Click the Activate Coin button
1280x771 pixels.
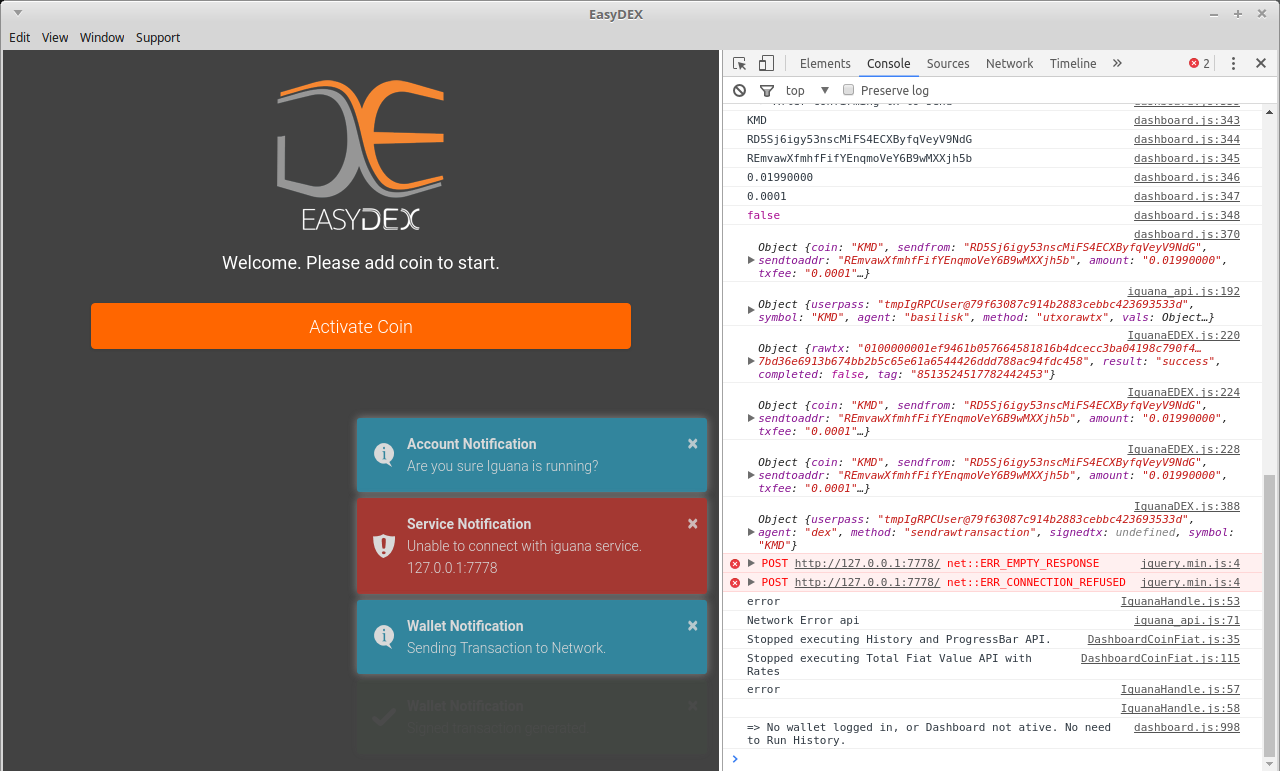tap(361, 326)
